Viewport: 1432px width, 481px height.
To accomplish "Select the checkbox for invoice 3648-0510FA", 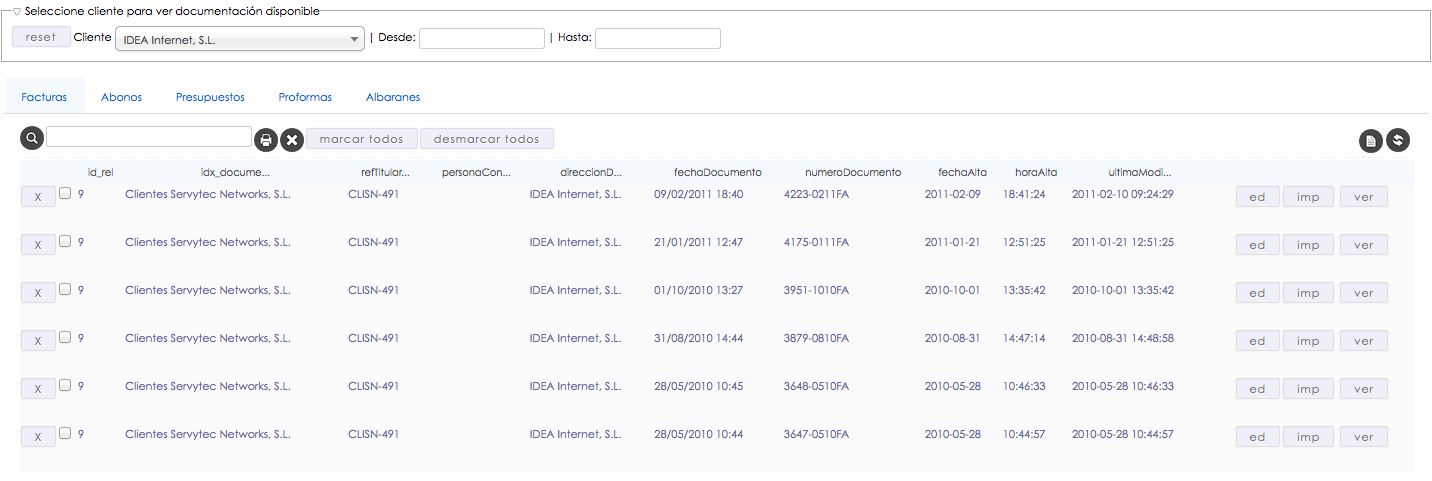I will [x=65, y=385].
